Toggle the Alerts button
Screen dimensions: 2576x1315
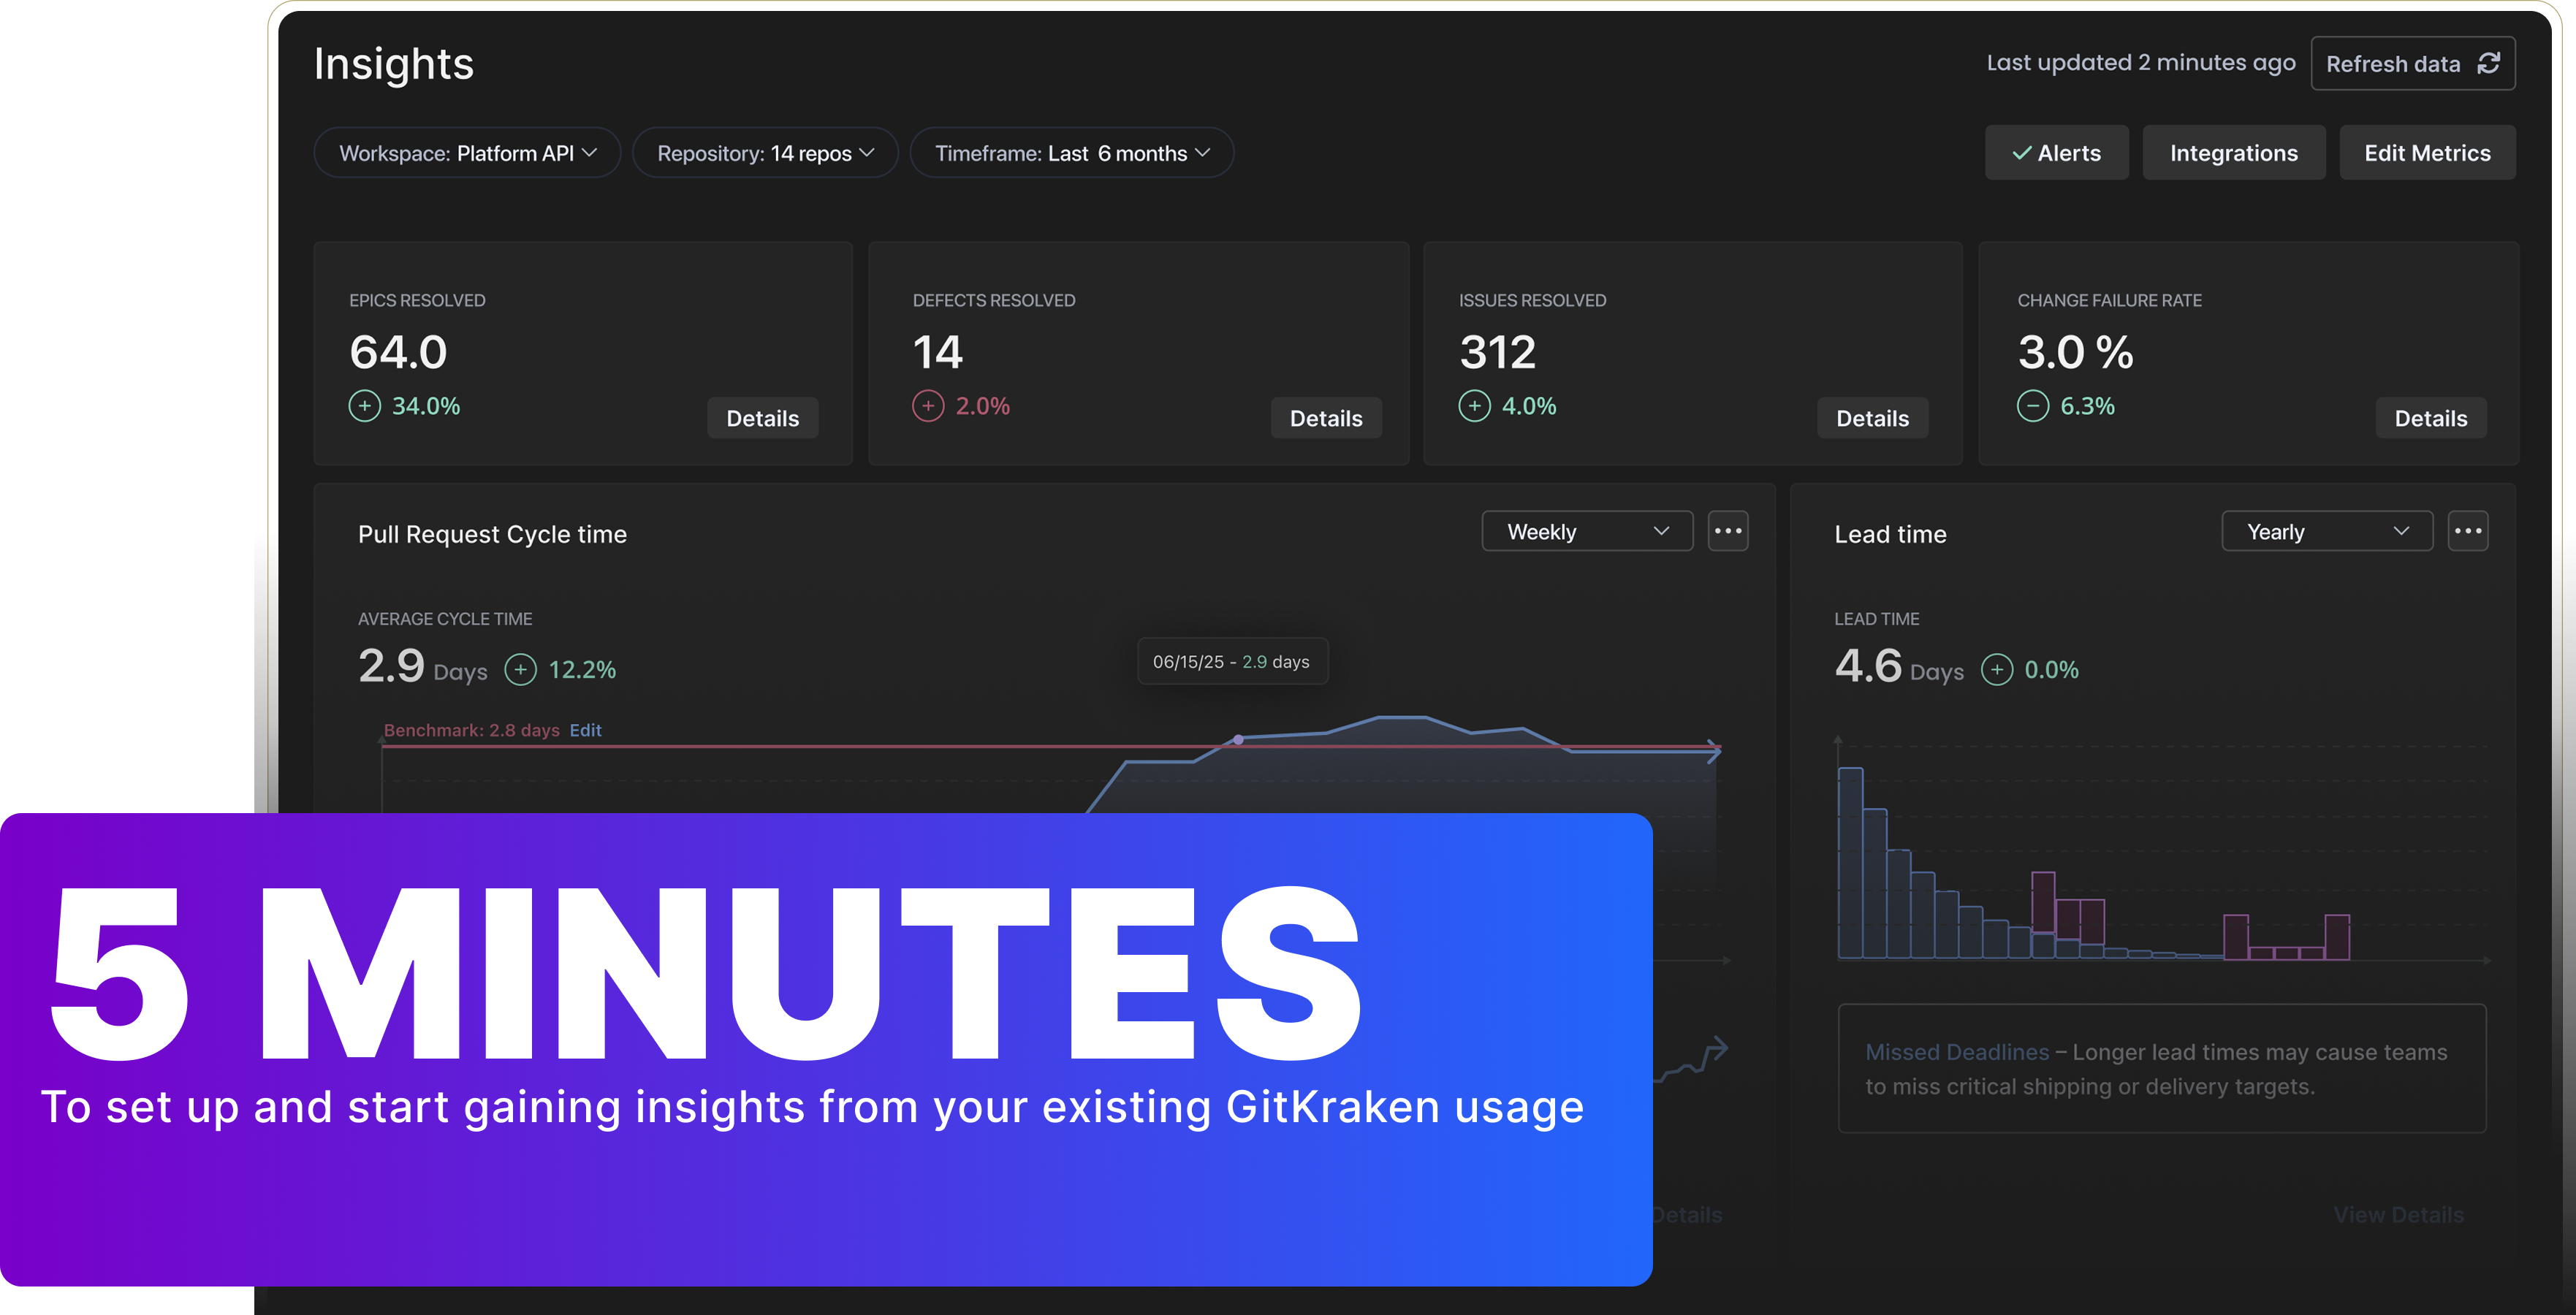coord(2056,153)
